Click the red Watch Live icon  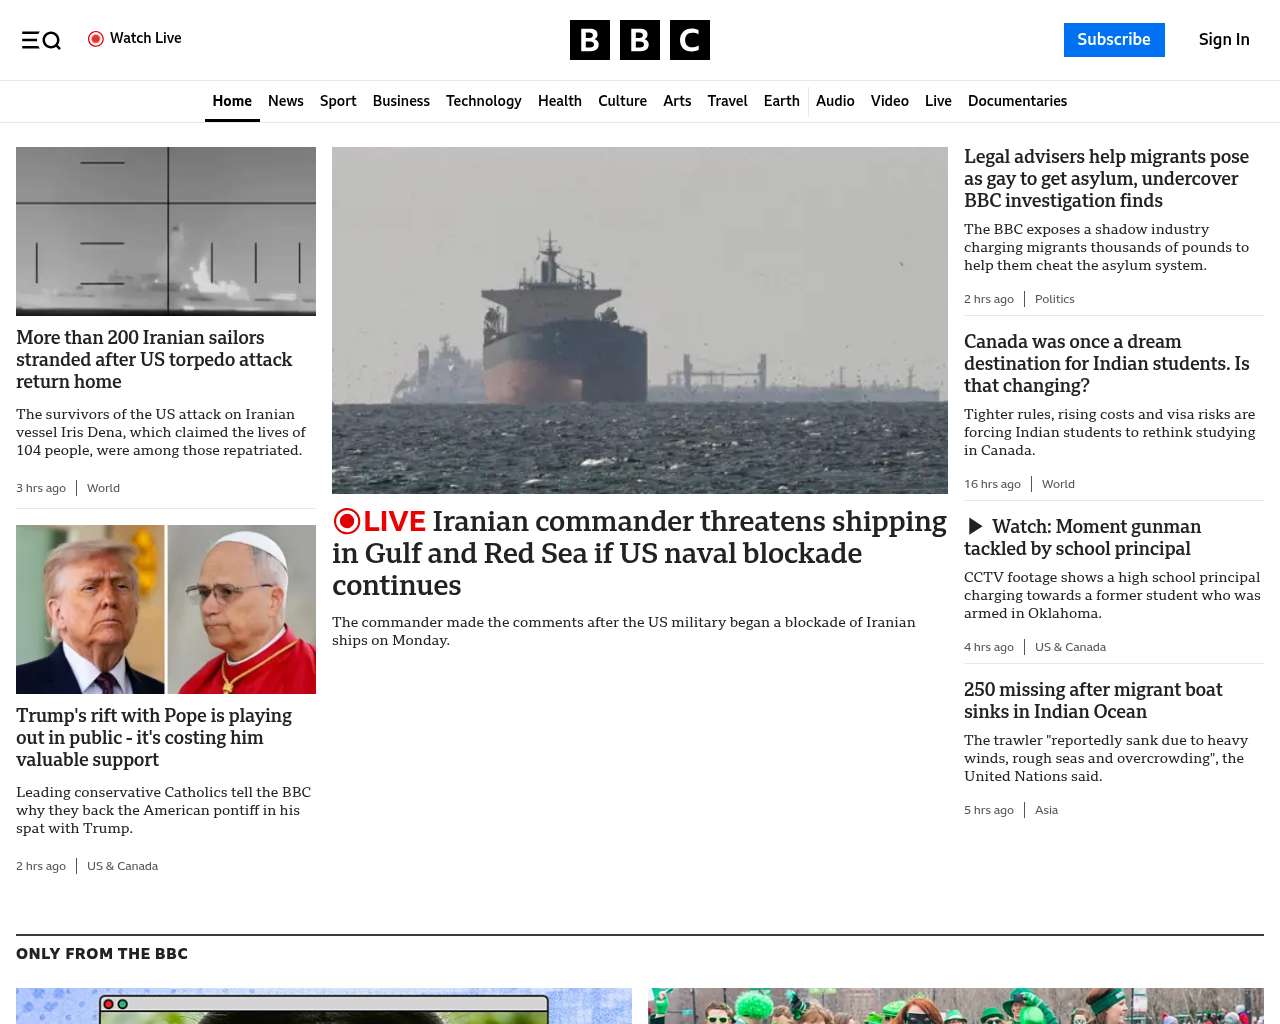tap(96, 39)
